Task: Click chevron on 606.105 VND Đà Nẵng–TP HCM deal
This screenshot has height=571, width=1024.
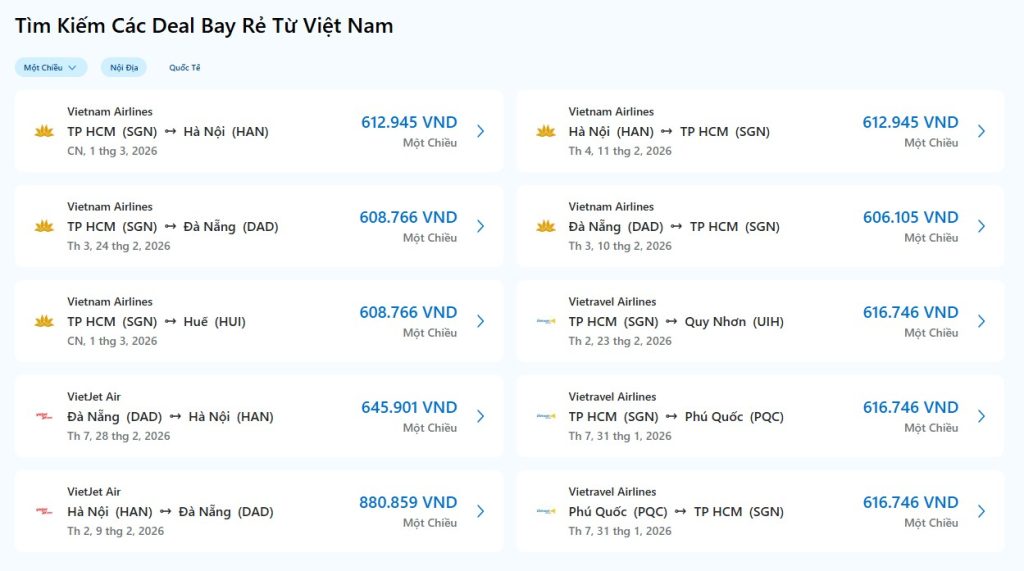Action: (981, 226)
